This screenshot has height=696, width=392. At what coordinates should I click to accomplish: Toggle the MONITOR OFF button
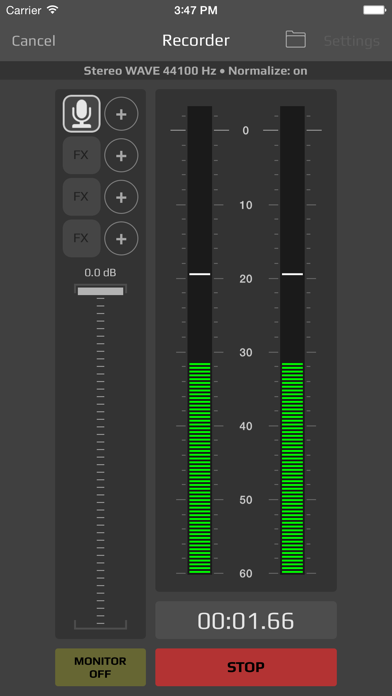pos(100,667)
